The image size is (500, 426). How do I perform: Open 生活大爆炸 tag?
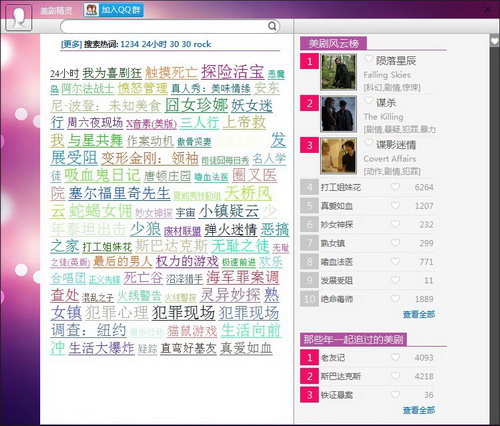coord(101,348)
